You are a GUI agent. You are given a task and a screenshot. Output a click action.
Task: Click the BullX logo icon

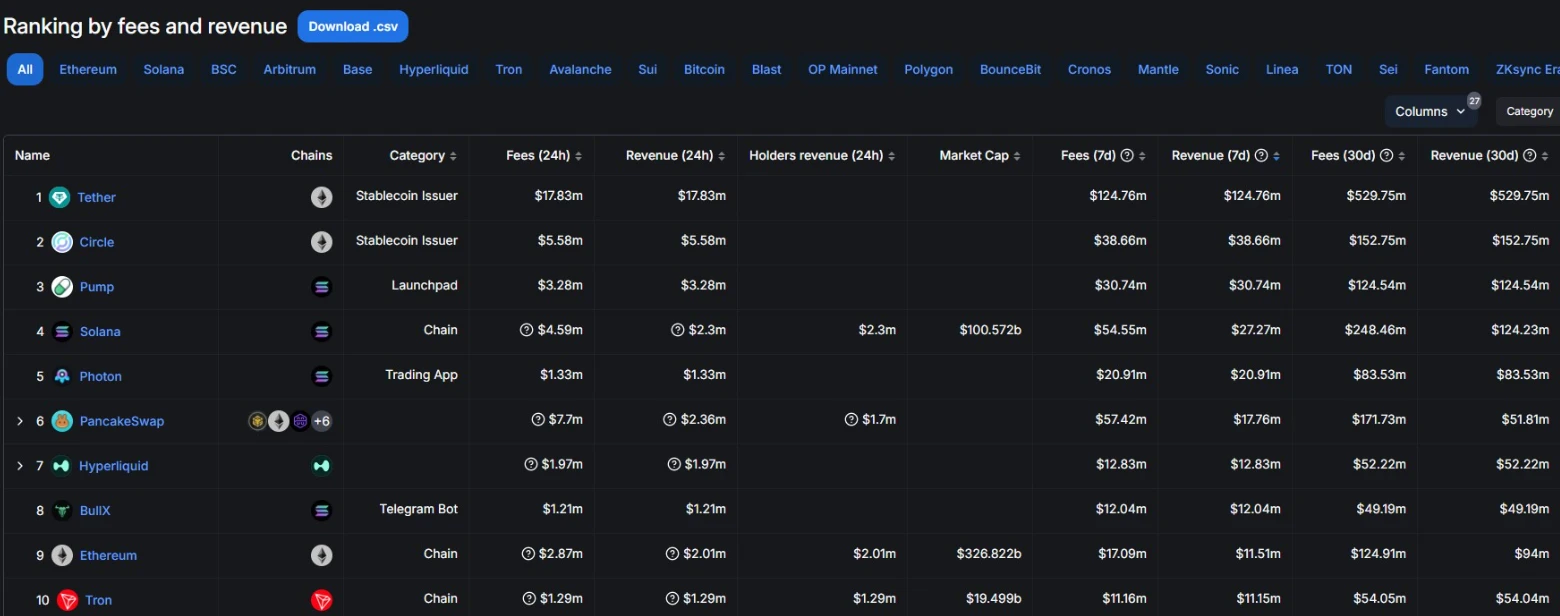(x=62, y=510)
